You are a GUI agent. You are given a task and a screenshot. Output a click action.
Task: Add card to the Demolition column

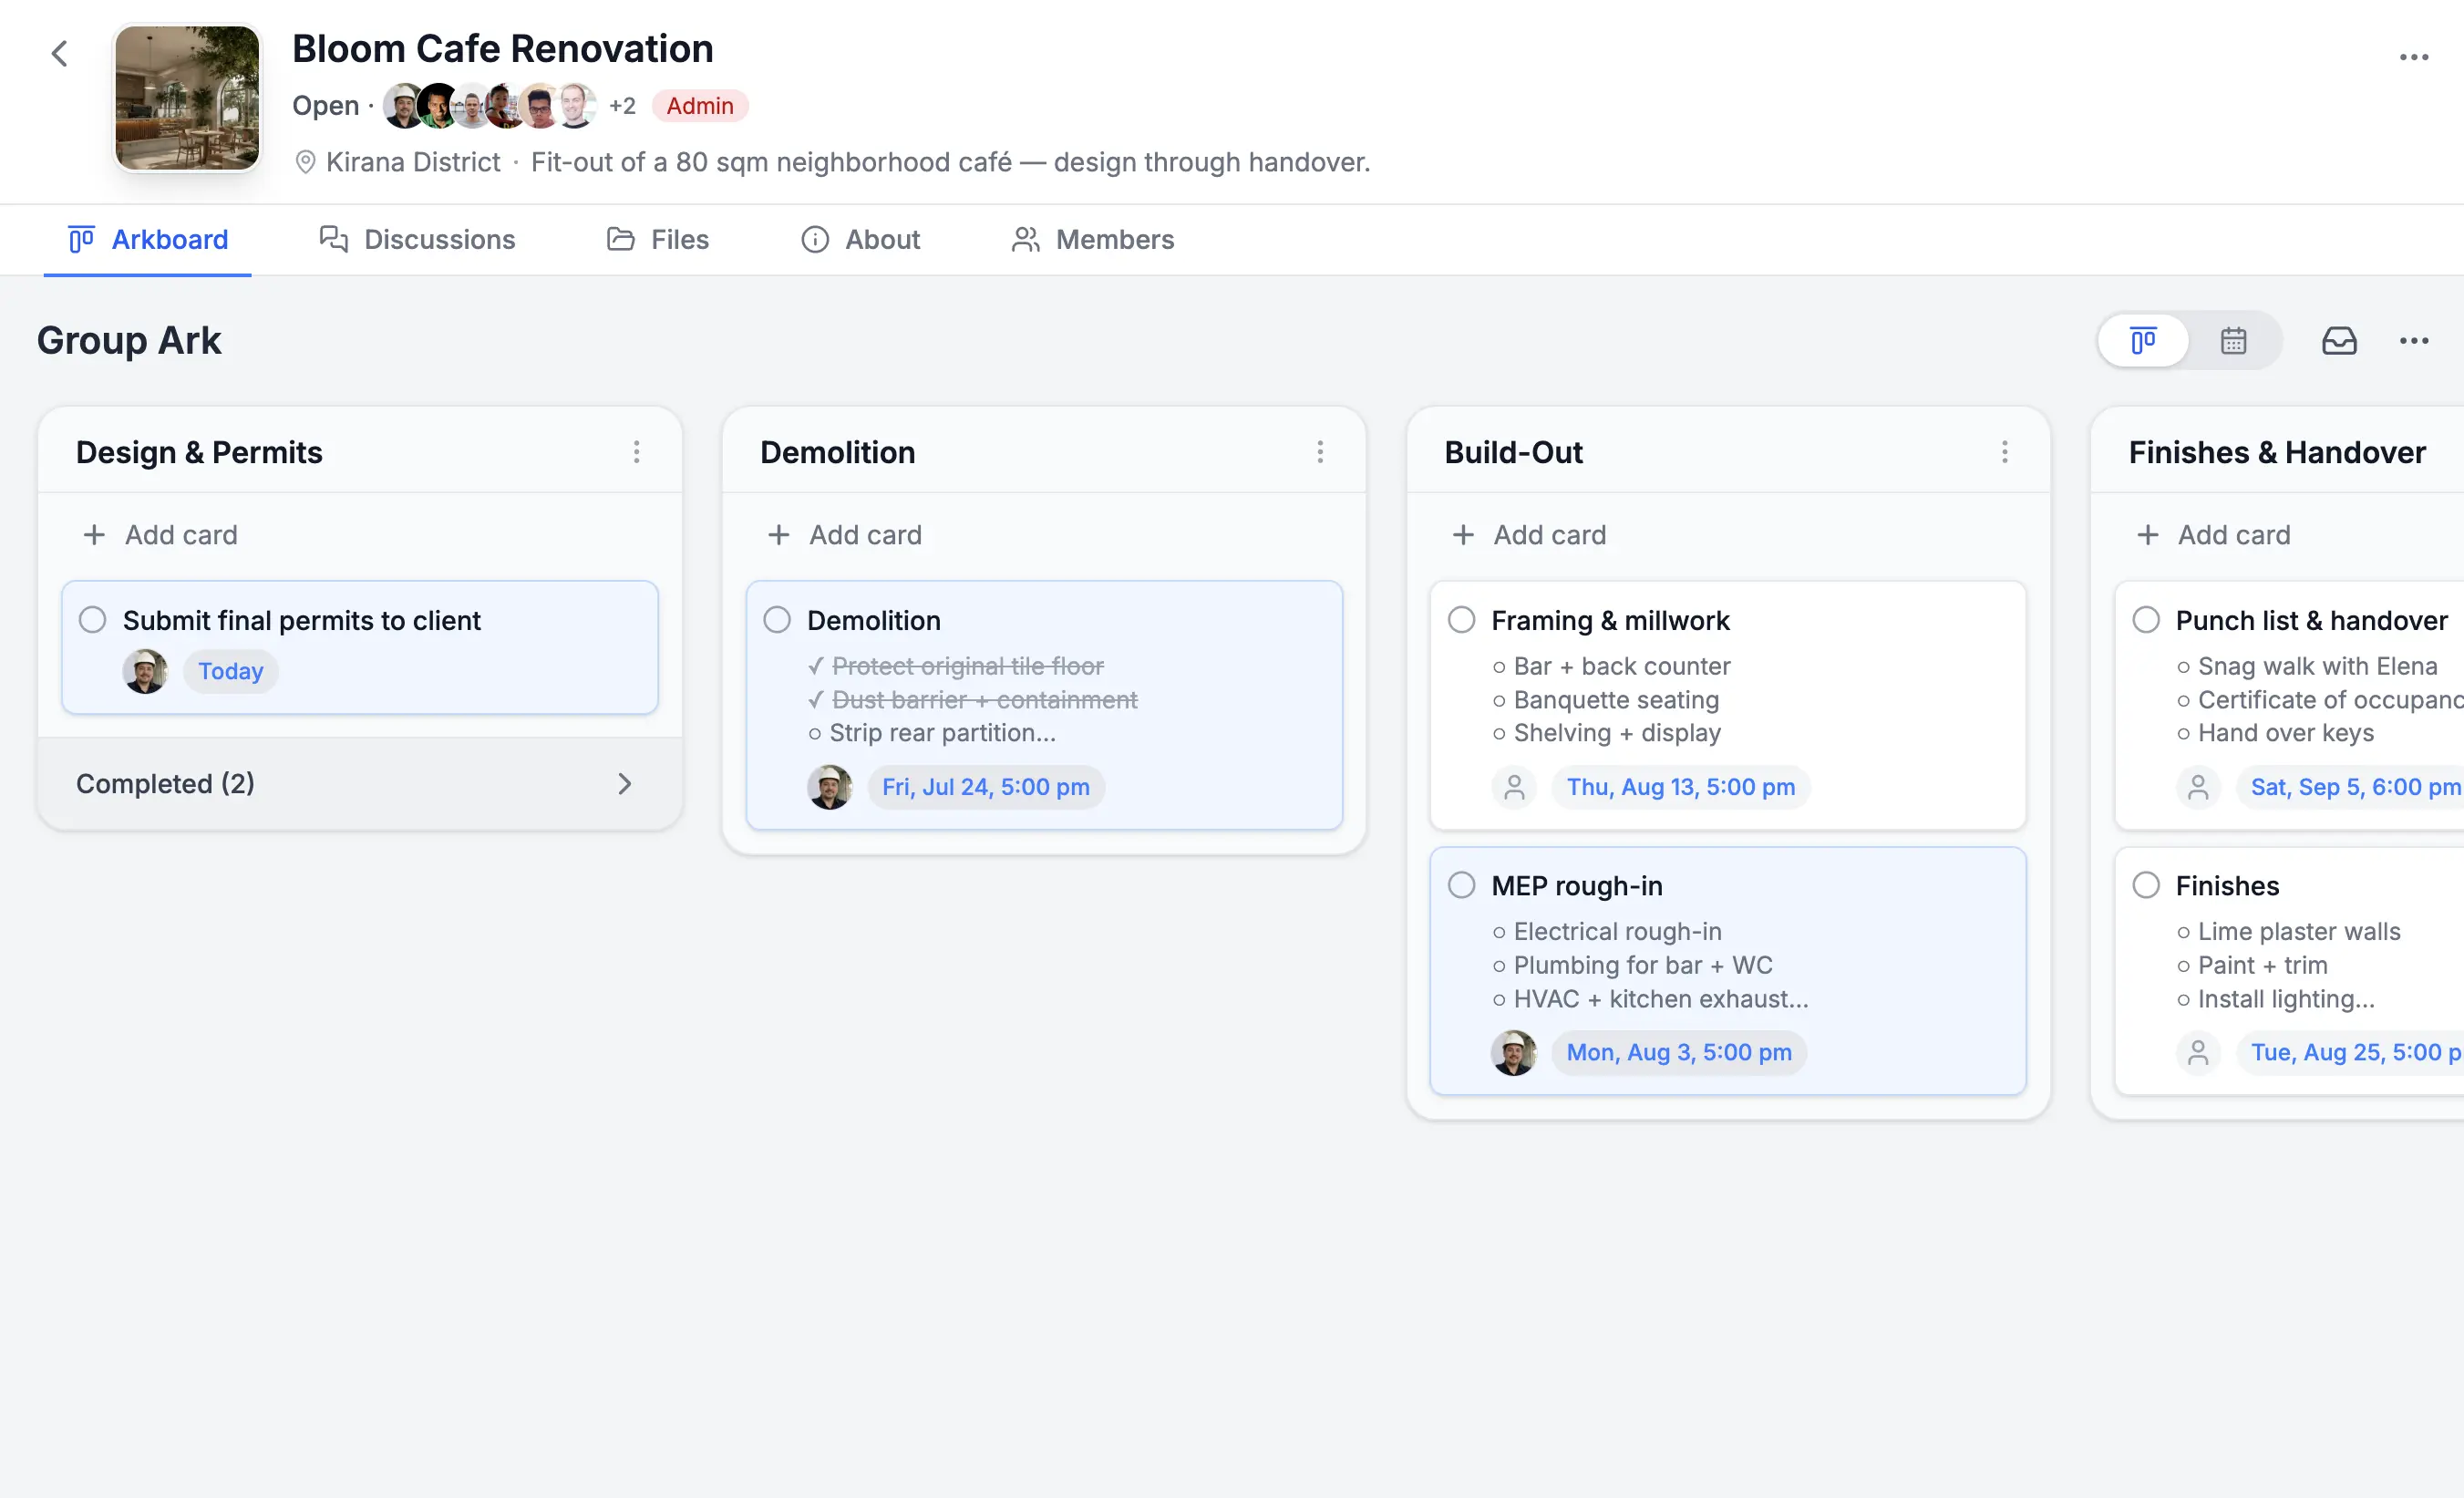pos(845,535)
